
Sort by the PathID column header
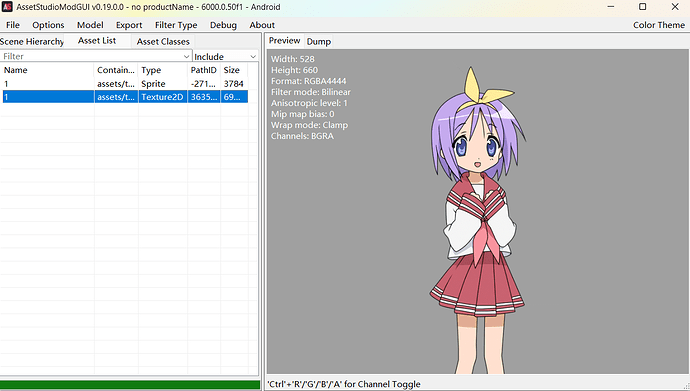(x=204, y=70)
